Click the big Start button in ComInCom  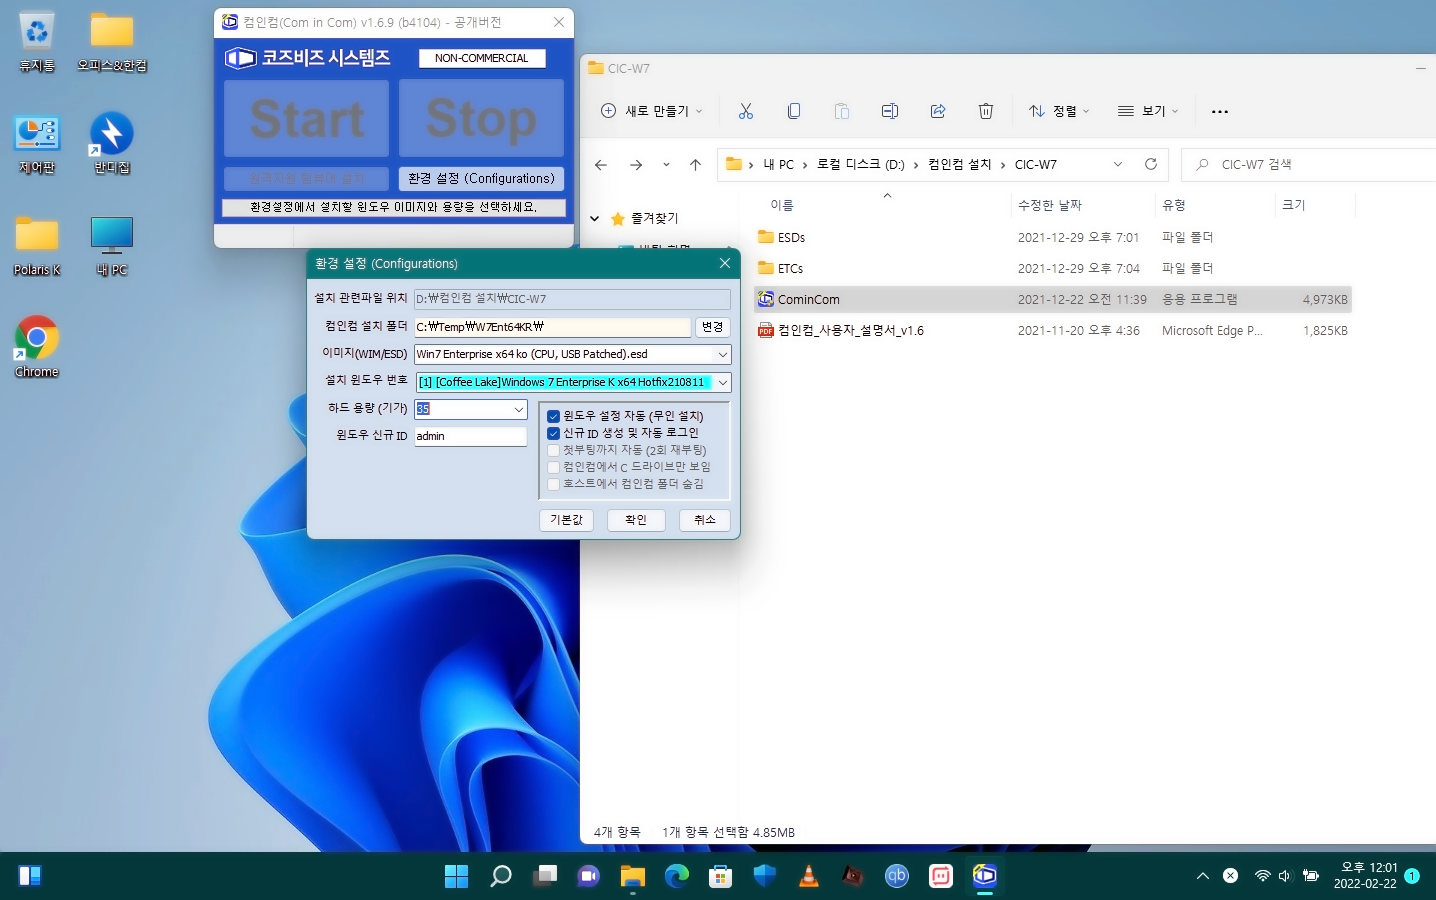(306, 119)
